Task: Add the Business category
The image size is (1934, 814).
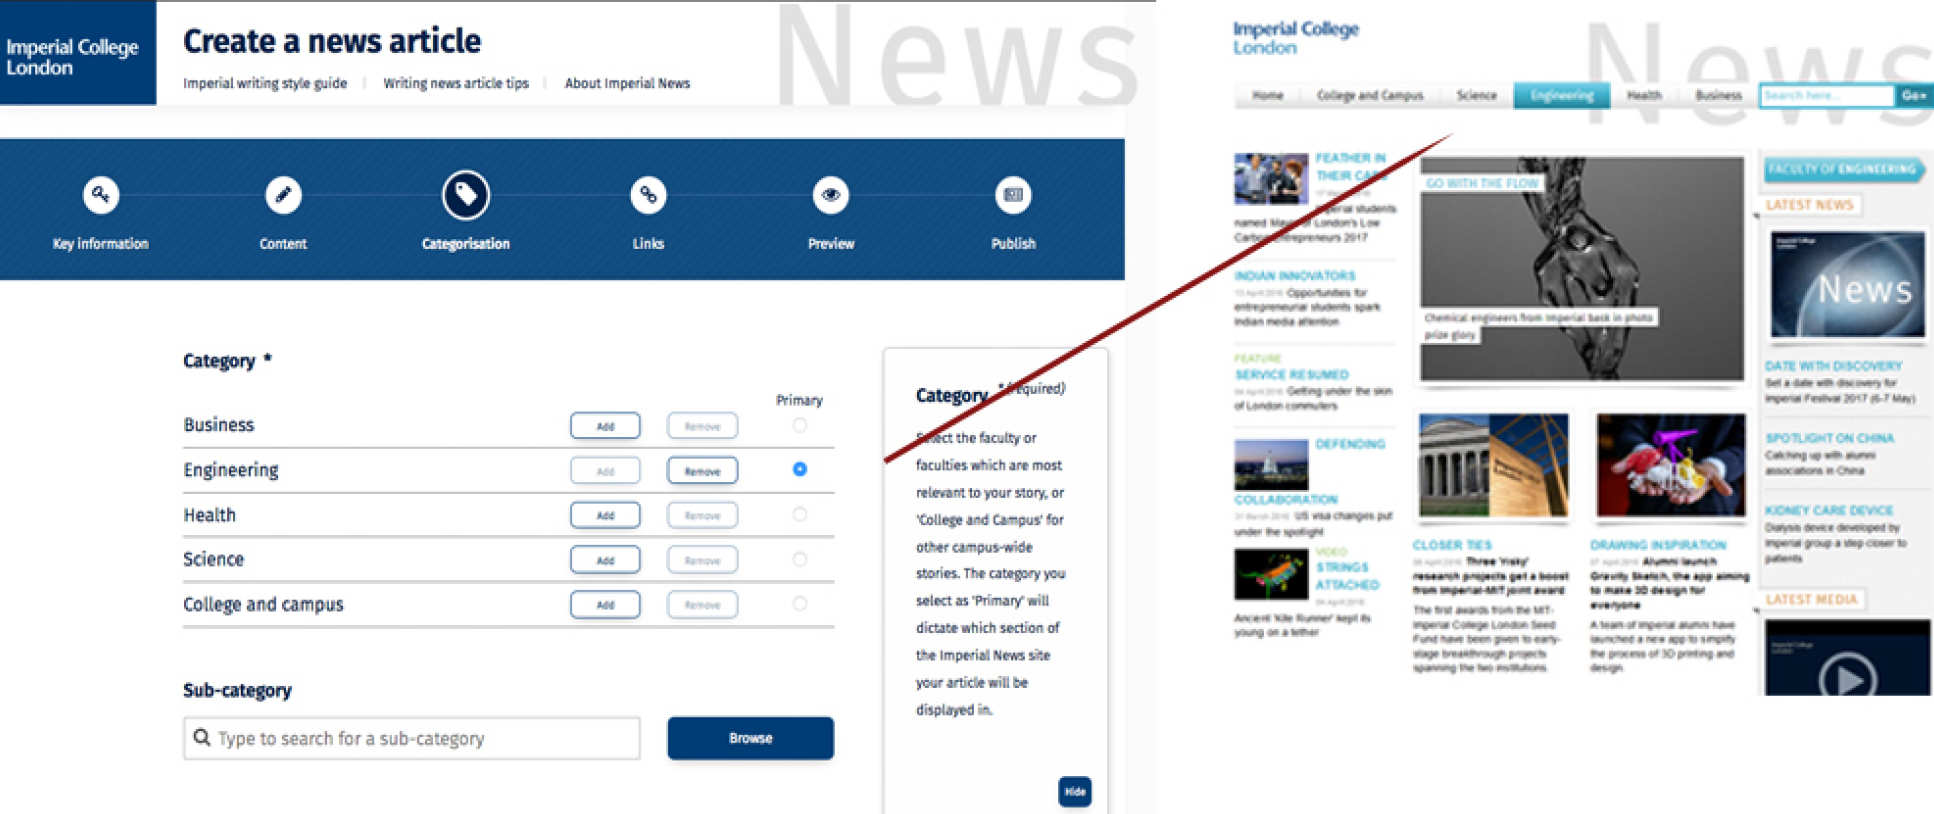Action: coord(605,426)
